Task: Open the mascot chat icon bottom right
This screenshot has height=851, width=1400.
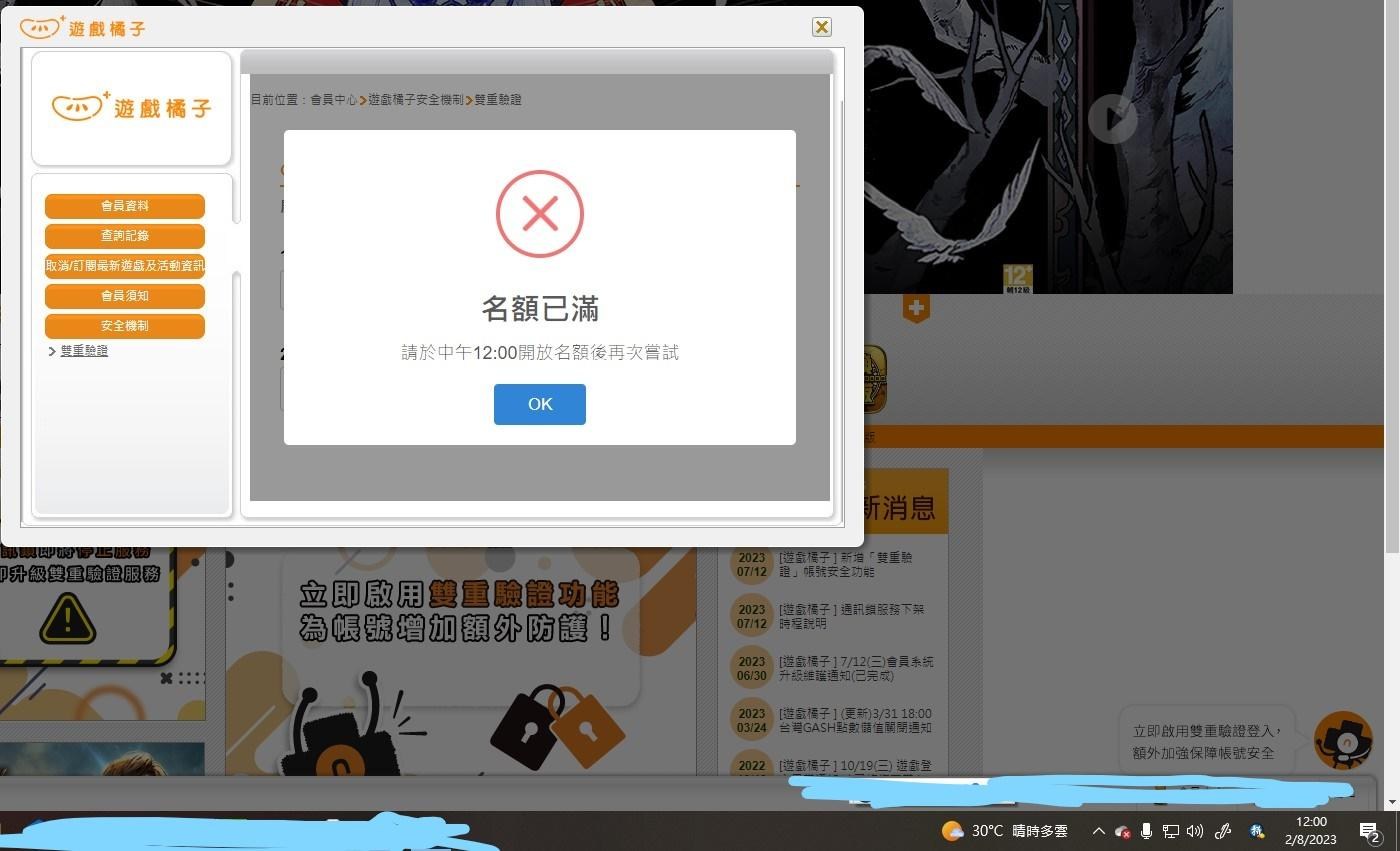Action: click(1345, 740)
